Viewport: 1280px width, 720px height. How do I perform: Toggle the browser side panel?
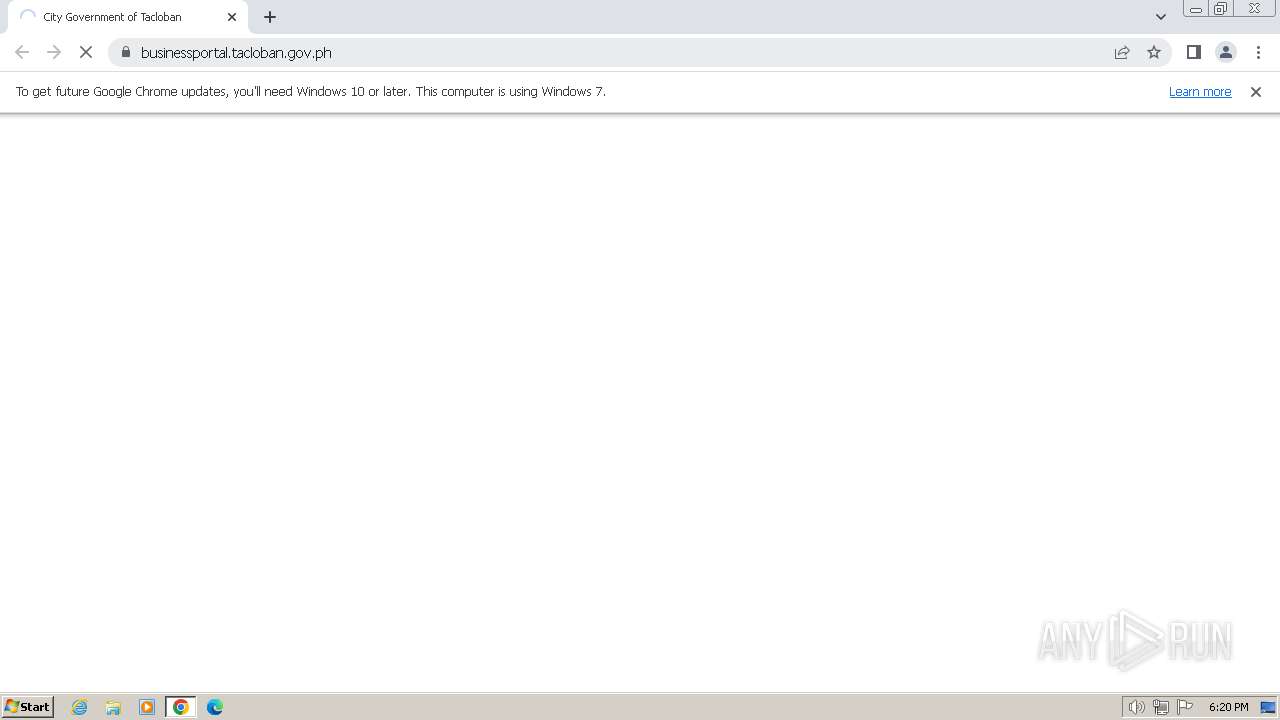1193,52
